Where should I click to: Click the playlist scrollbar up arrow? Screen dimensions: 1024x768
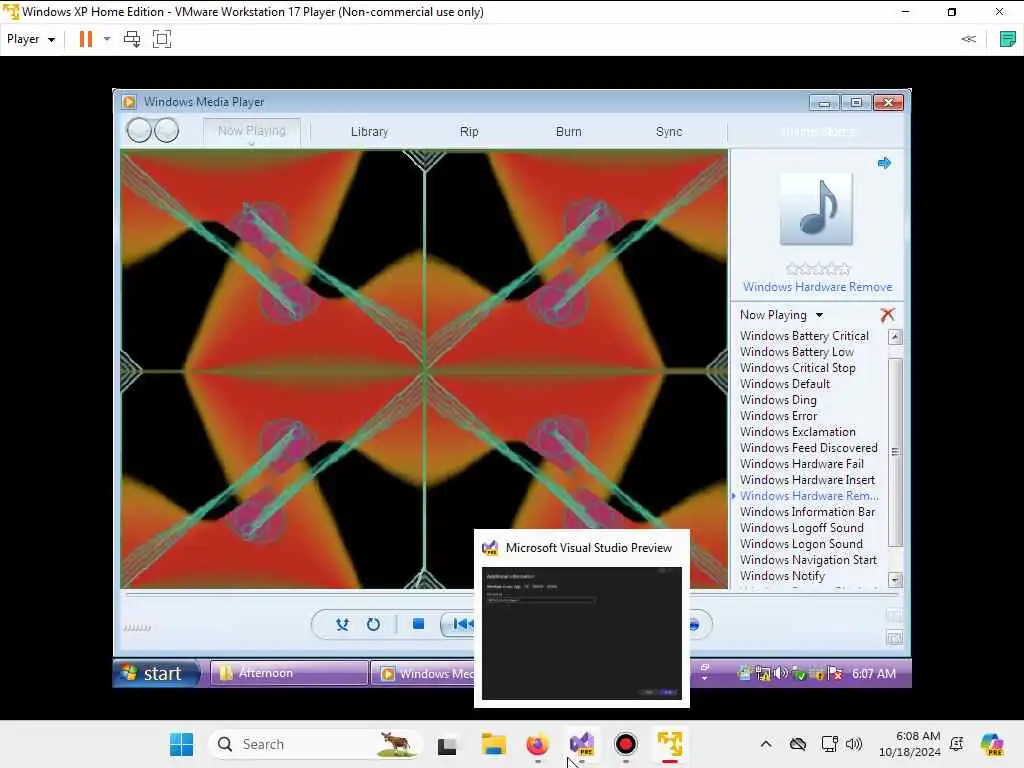(895, 337)
